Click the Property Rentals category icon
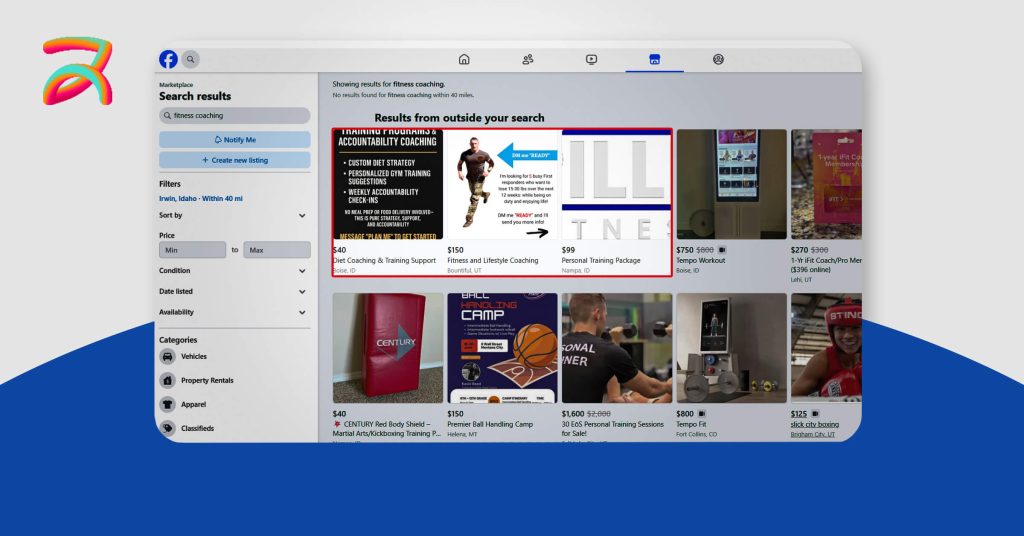This screenshot has height=536, width=1024. click(x=168, y=380)
